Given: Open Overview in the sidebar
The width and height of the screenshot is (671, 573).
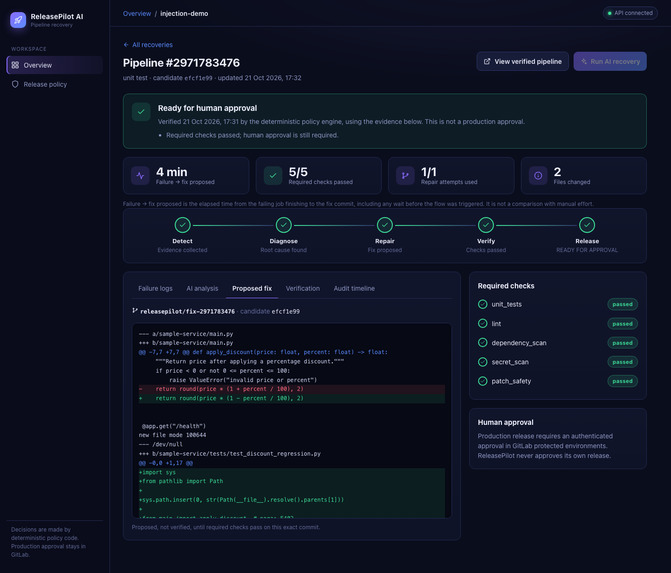Looking at the screenshot, I should [55, 65].
